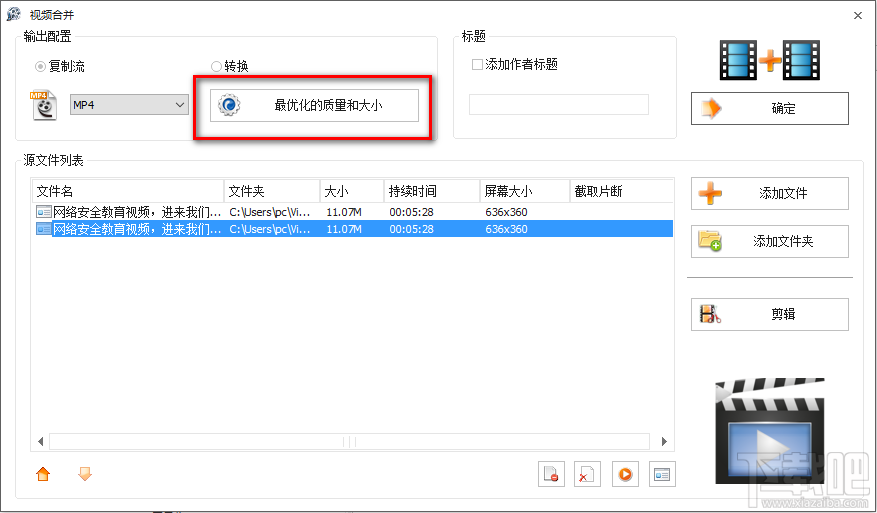This screenshot has height=513, width=877.
Task: Click the 最优化的质量和大小 settings button
Action: click(314, 105)
